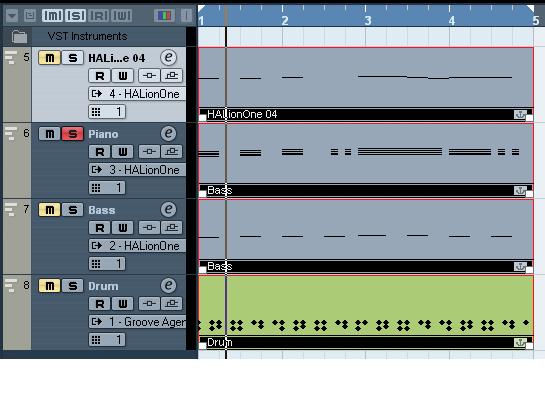Click the anchor icon on the Drum part

click(520, 343)
